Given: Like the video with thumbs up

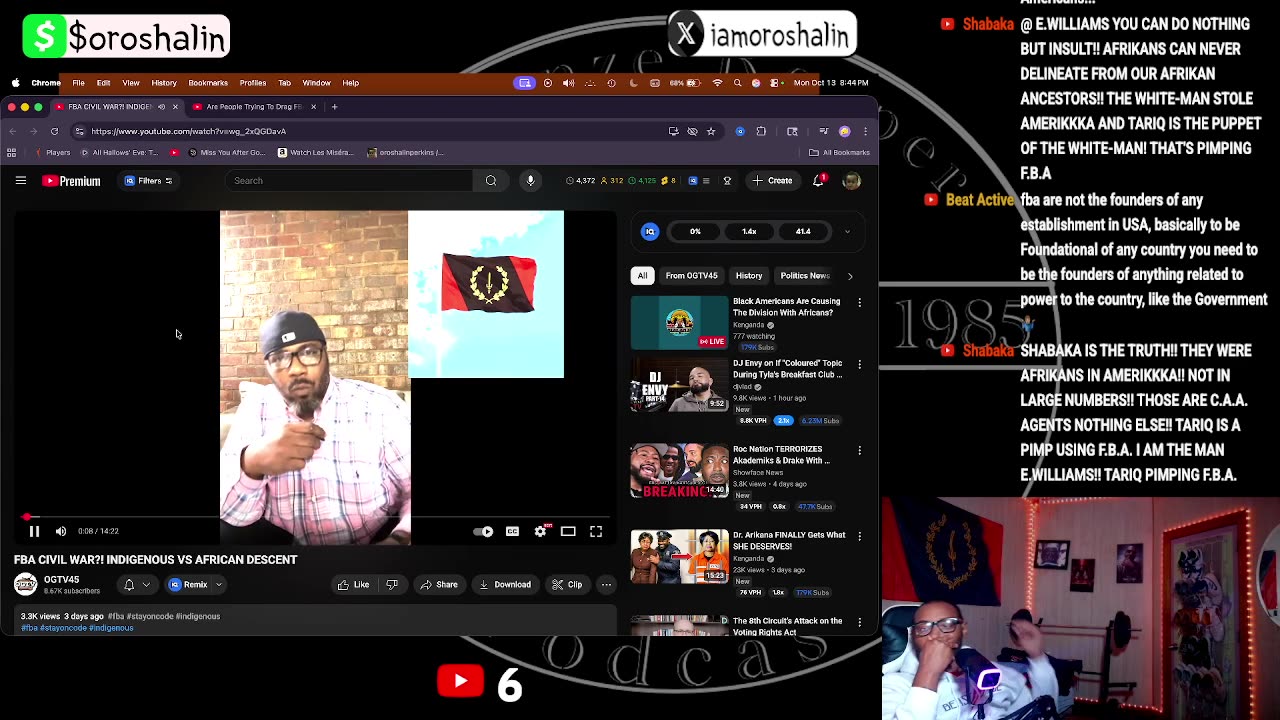Looking at the screenshot, I should pos(355,585).
